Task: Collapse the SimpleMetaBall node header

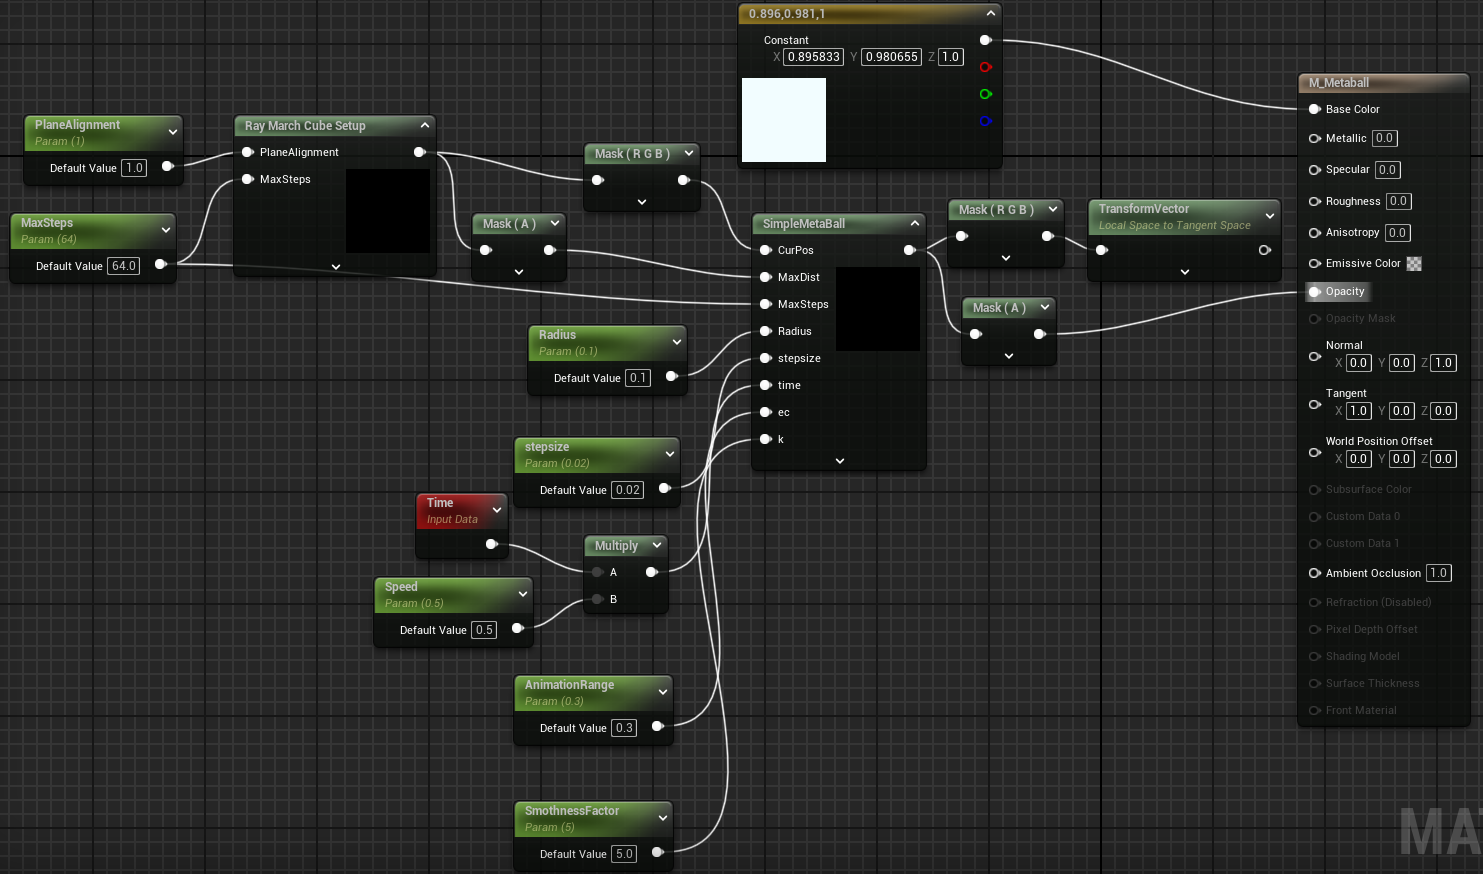Action: tap(914, 223)
